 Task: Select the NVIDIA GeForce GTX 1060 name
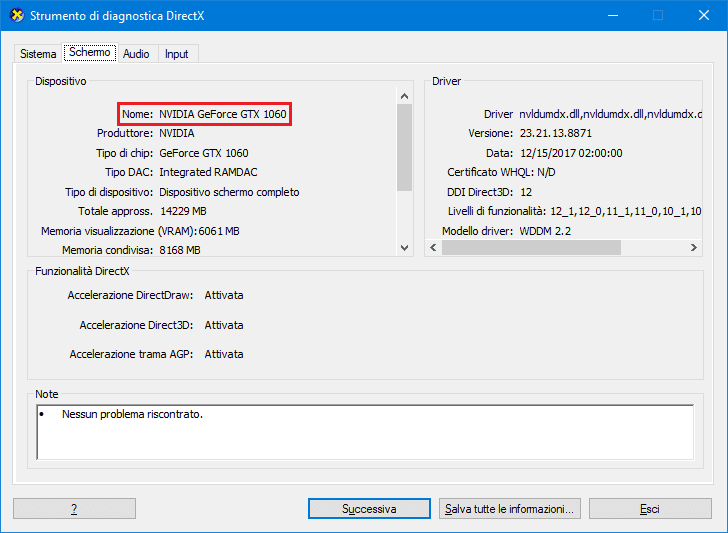pyautogui.click(x=222, y=114)
